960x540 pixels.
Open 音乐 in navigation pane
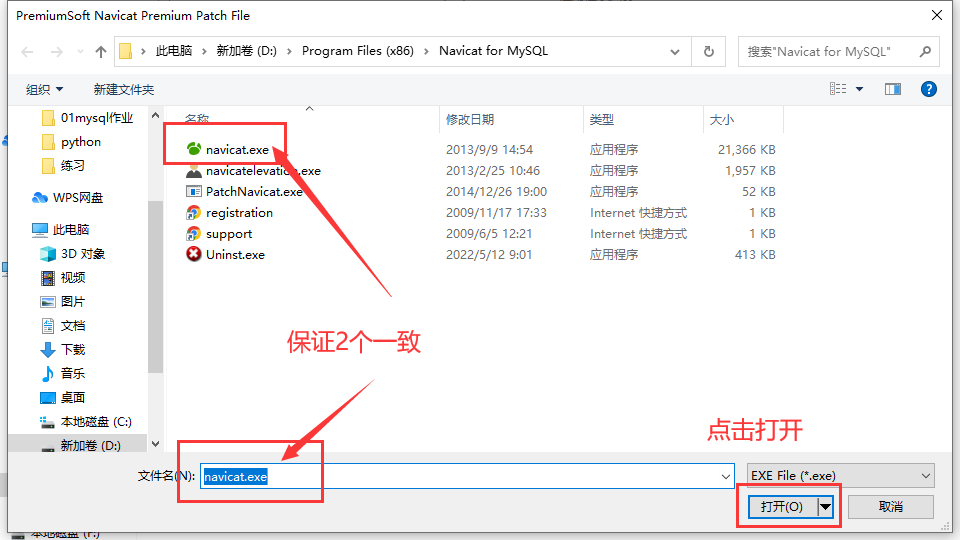coord(72,373)
